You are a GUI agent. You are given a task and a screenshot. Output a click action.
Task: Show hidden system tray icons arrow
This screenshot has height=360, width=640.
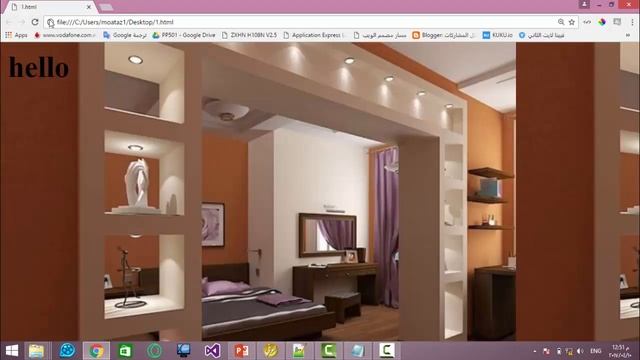[535, 351]
